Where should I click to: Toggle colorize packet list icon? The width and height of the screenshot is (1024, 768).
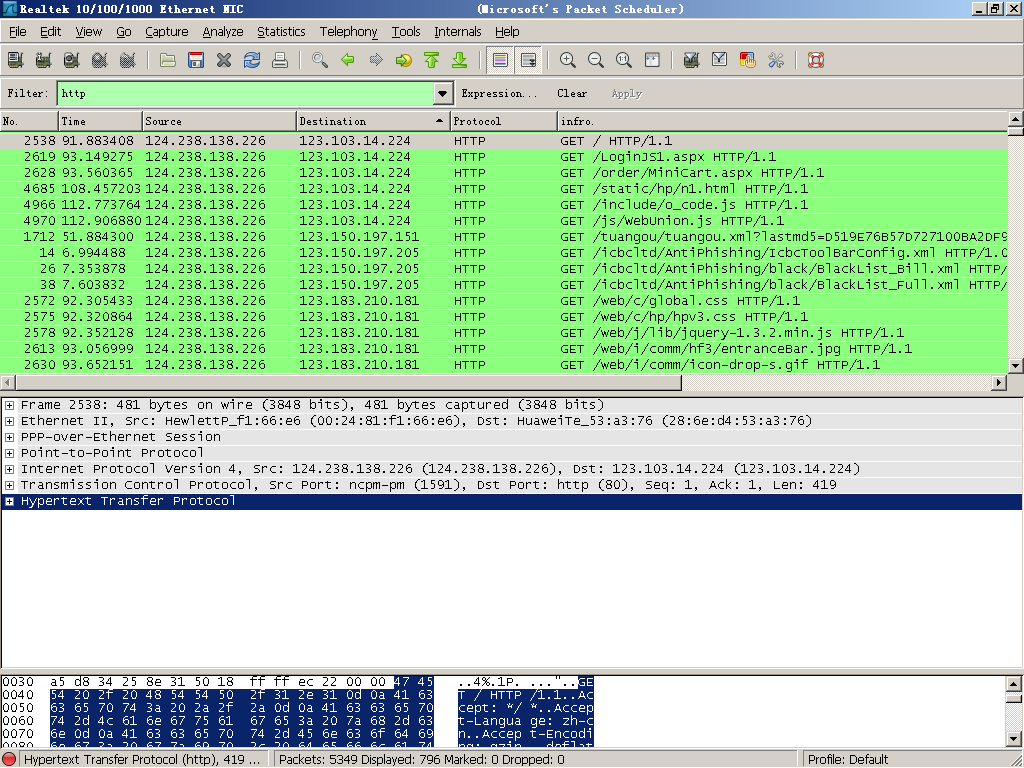click(500, 60)
